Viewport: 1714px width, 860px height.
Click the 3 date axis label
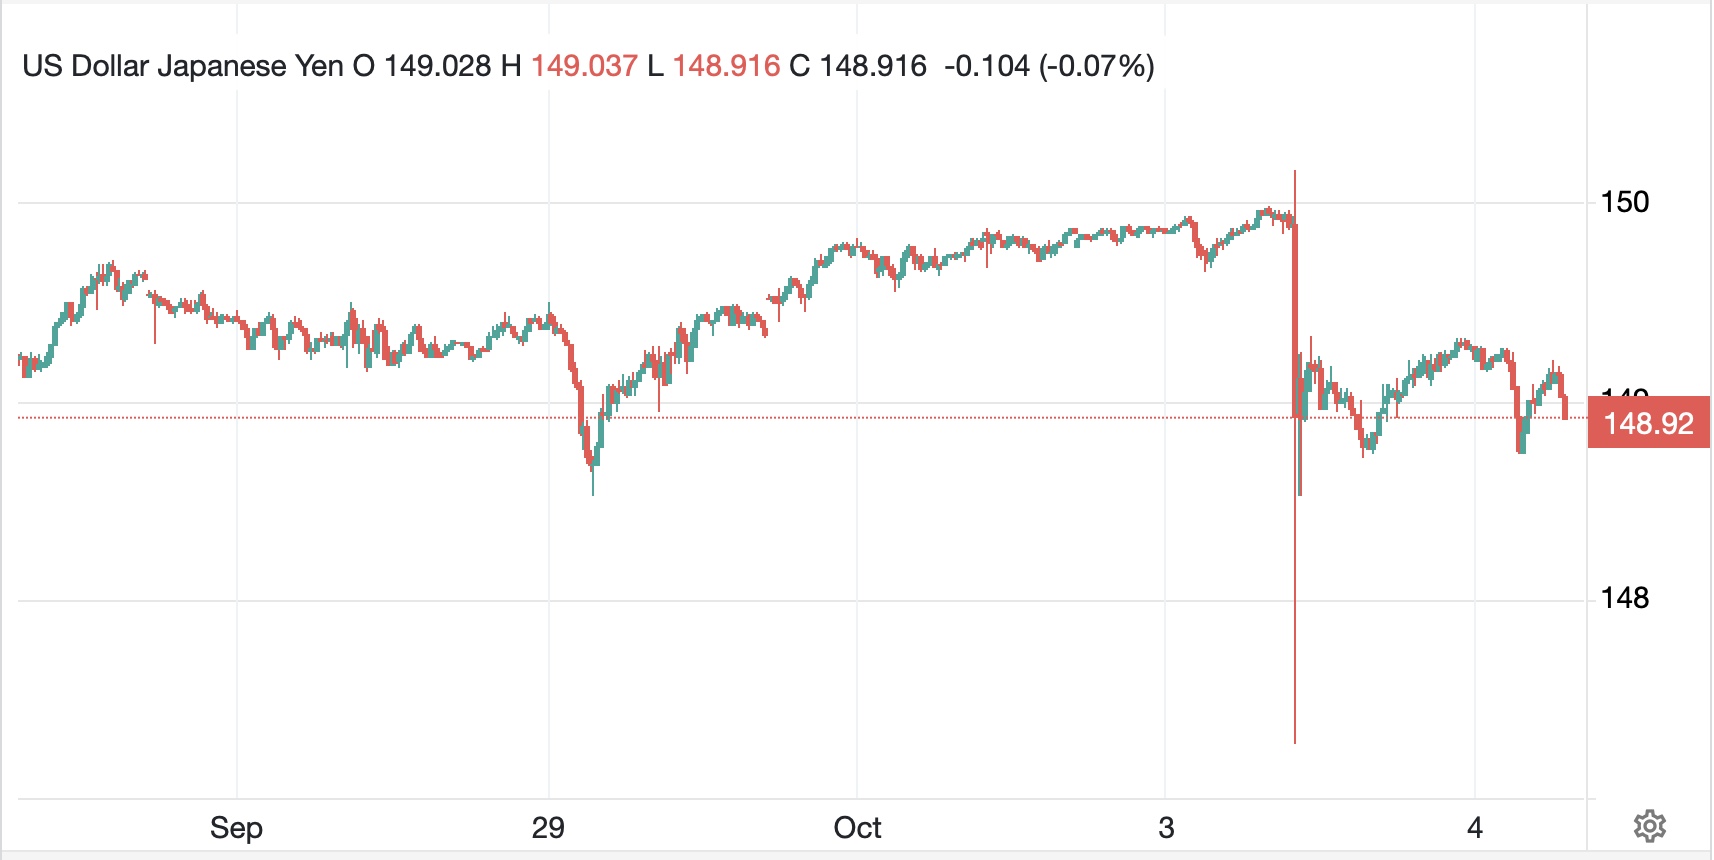[x=1166, y=828]
